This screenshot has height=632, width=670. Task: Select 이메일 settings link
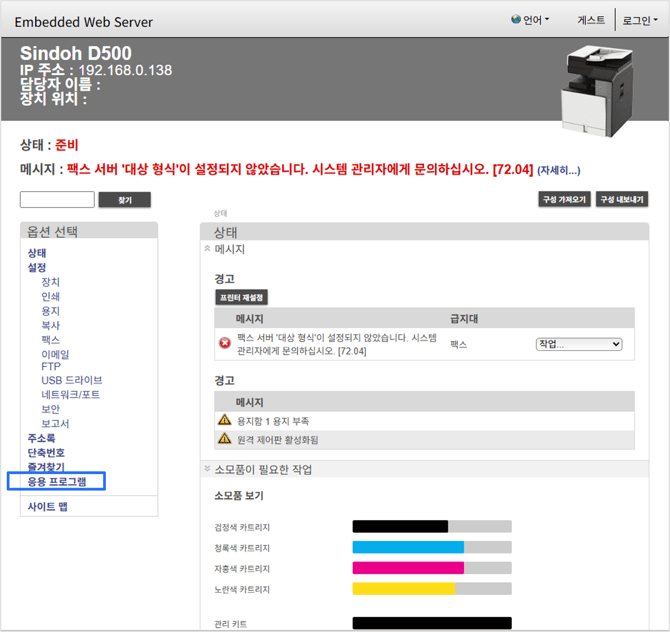pyautogui.click(x=55, y=354)
